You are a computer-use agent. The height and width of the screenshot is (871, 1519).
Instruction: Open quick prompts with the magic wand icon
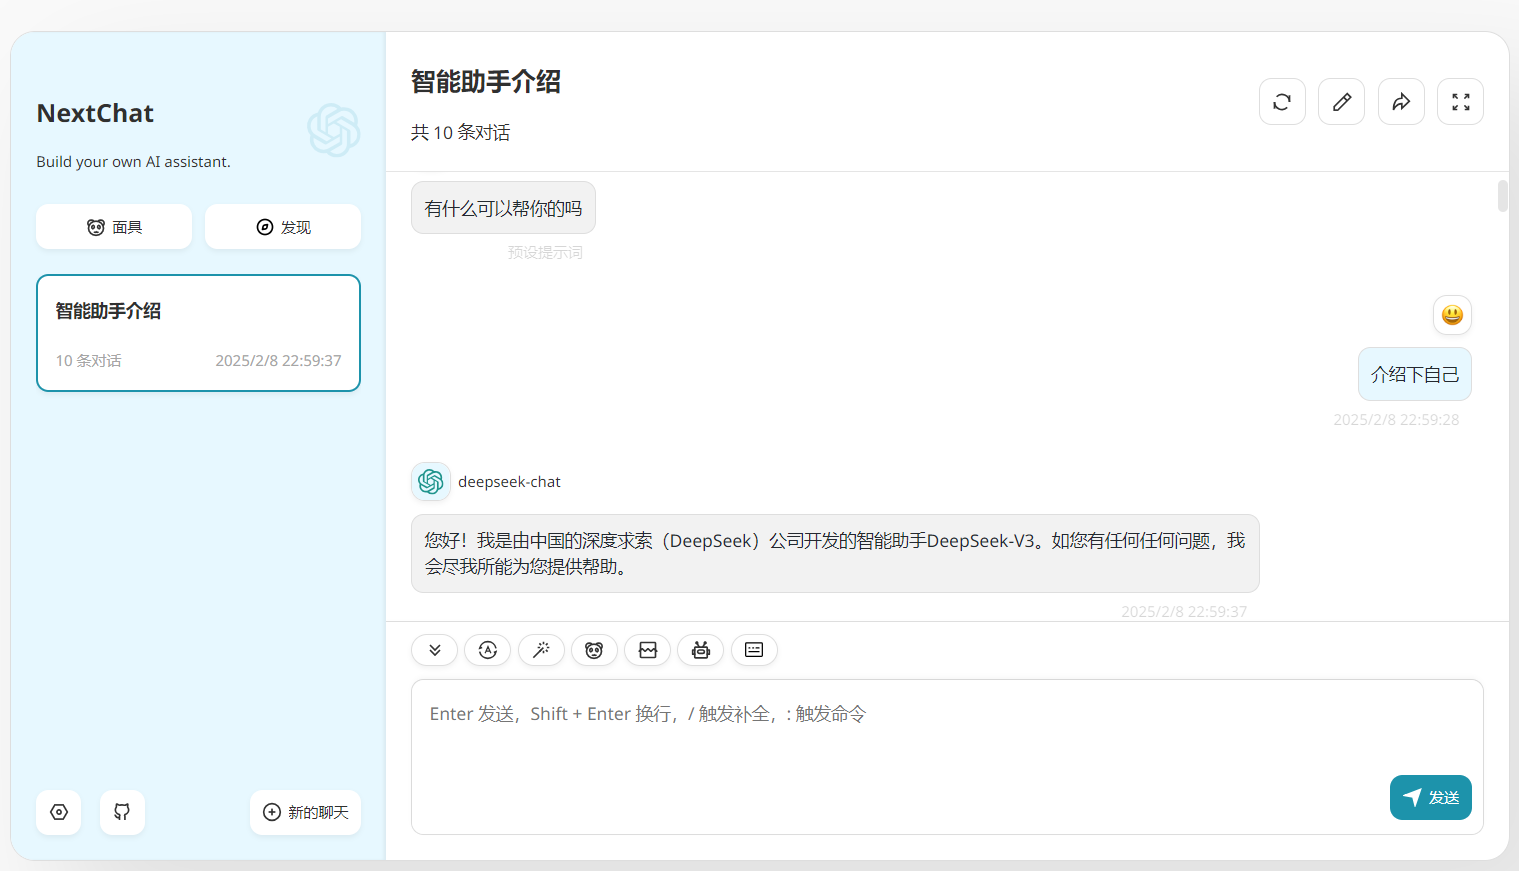tap(541, 650)
